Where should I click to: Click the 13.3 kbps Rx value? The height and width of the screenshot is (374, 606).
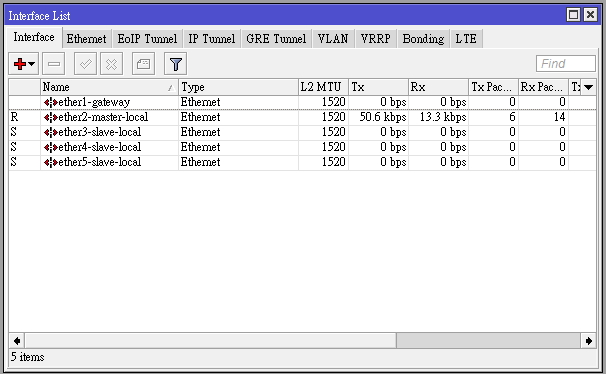click(443, 117)
